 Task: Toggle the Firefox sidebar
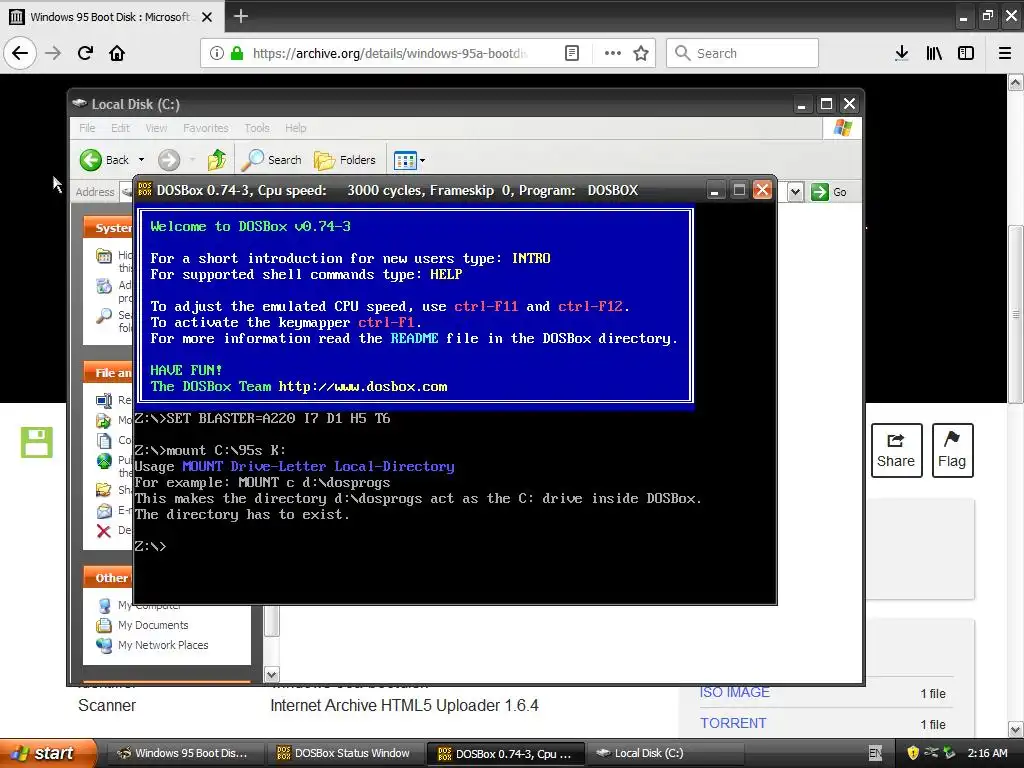[966, 53]
